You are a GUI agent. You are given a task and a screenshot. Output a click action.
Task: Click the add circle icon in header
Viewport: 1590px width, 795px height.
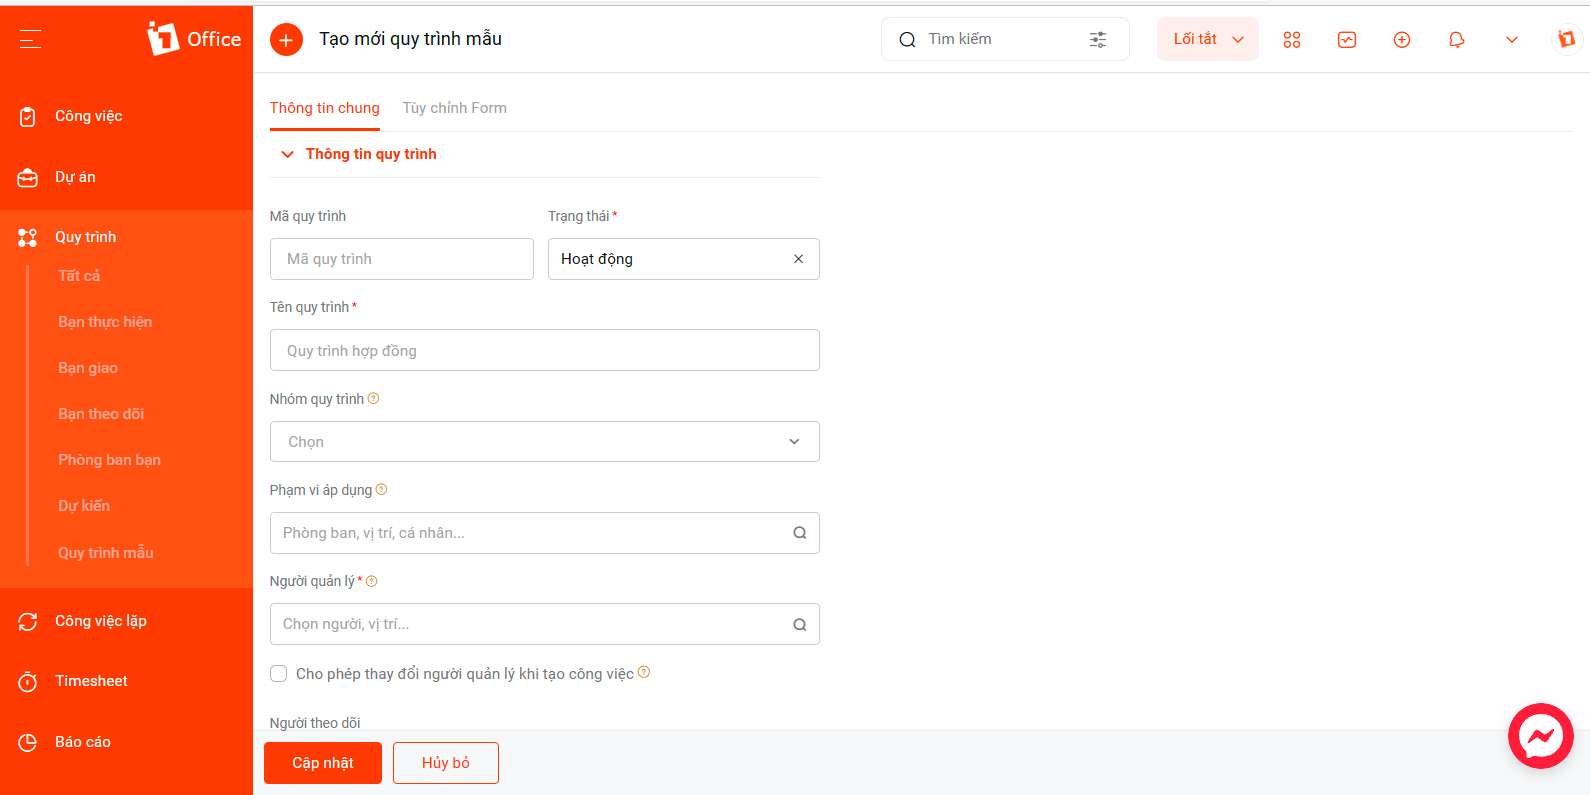tap(1402, 40)
